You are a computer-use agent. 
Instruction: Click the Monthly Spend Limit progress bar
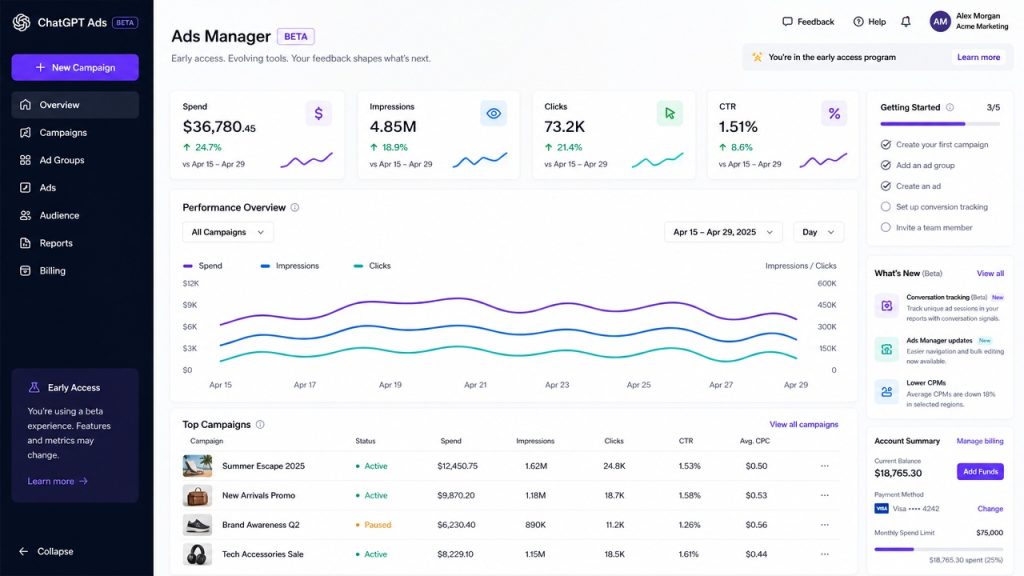click(938, 549)
